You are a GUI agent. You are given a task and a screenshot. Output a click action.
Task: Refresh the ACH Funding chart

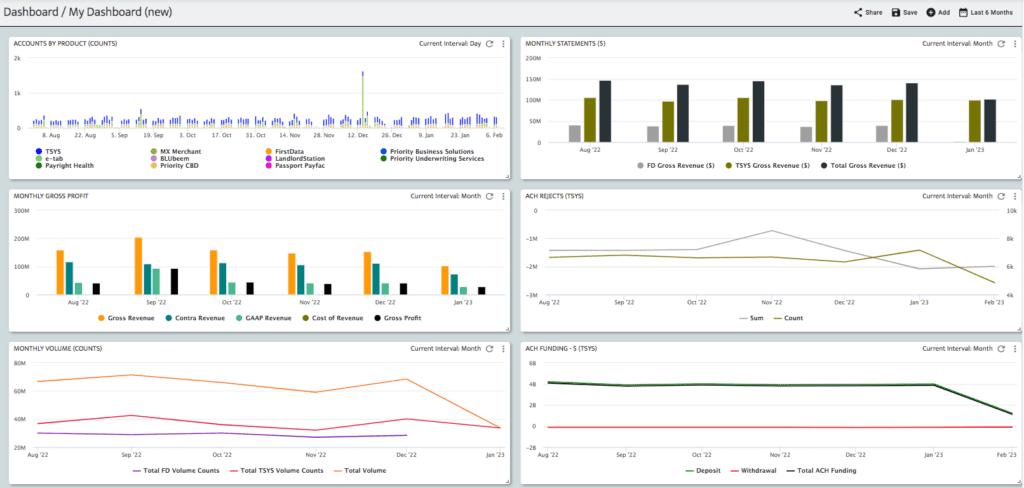pos(1000,349)
